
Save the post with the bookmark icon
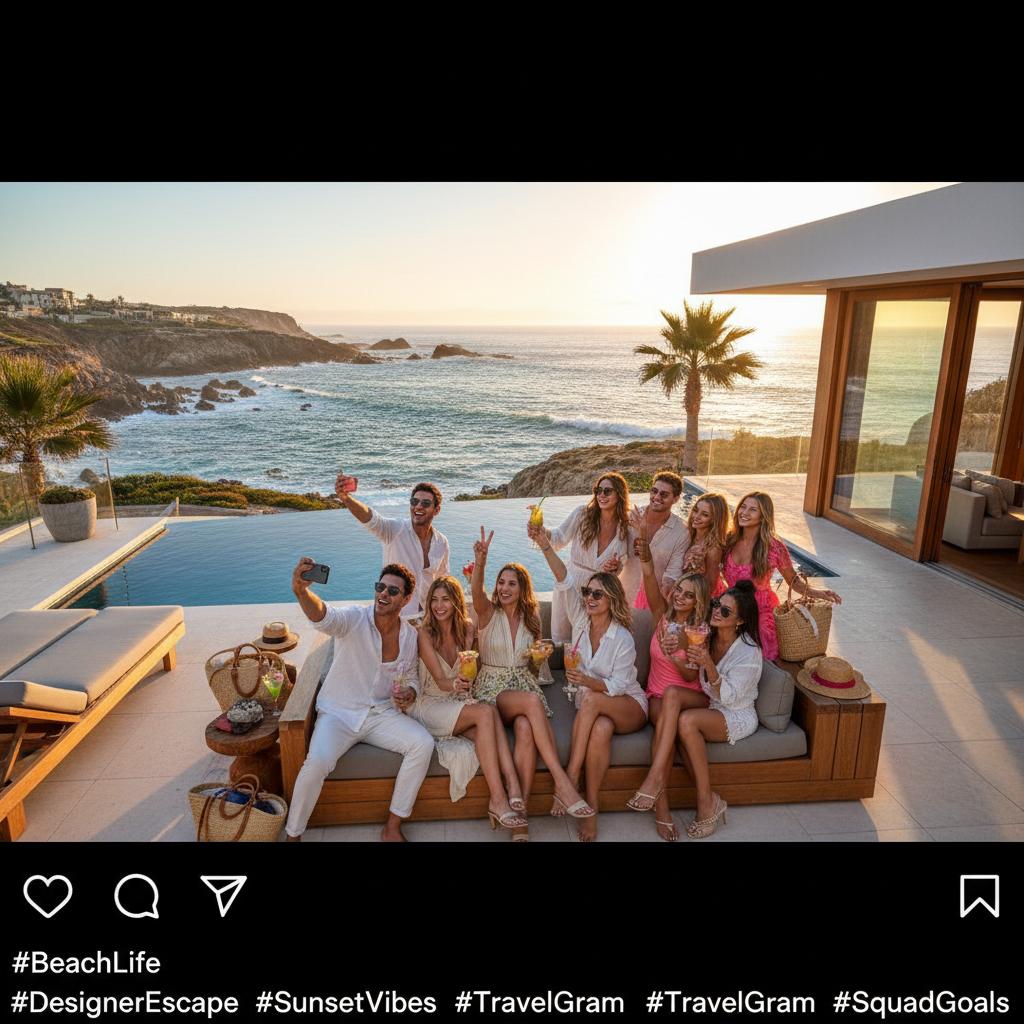click(979, 896)
